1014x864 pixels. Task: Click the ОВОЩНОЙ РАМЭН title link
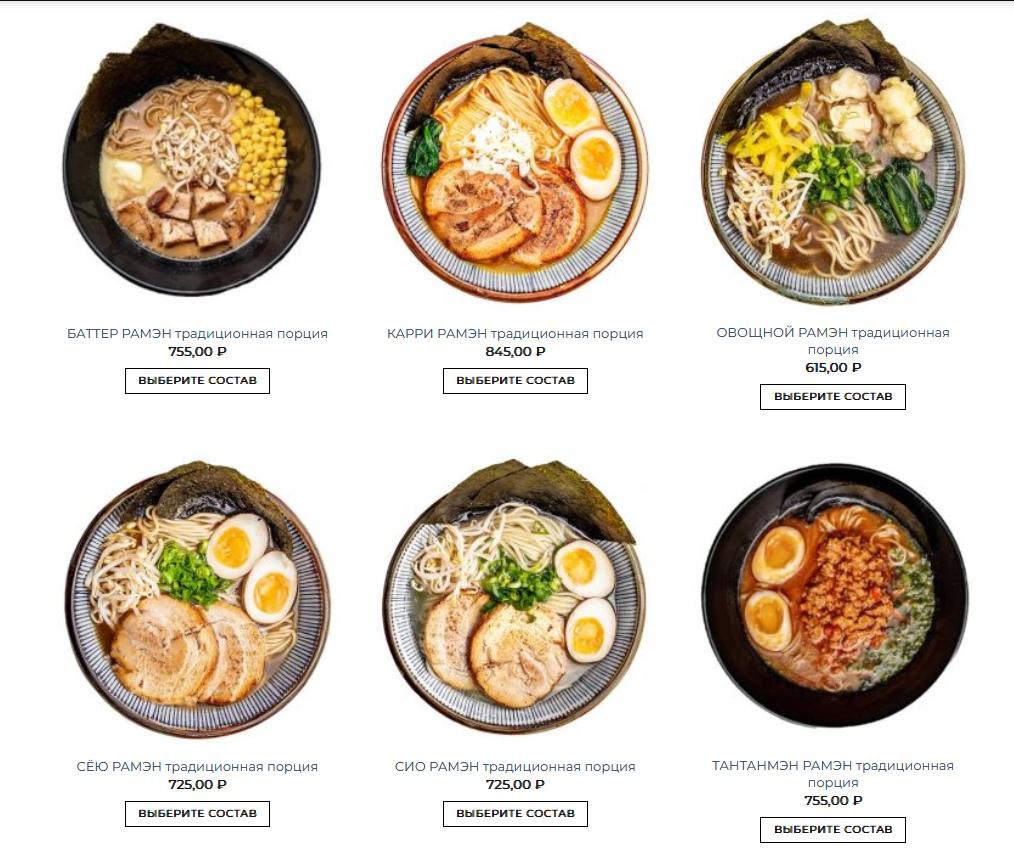pyautogui.click(x=833, y=341)
